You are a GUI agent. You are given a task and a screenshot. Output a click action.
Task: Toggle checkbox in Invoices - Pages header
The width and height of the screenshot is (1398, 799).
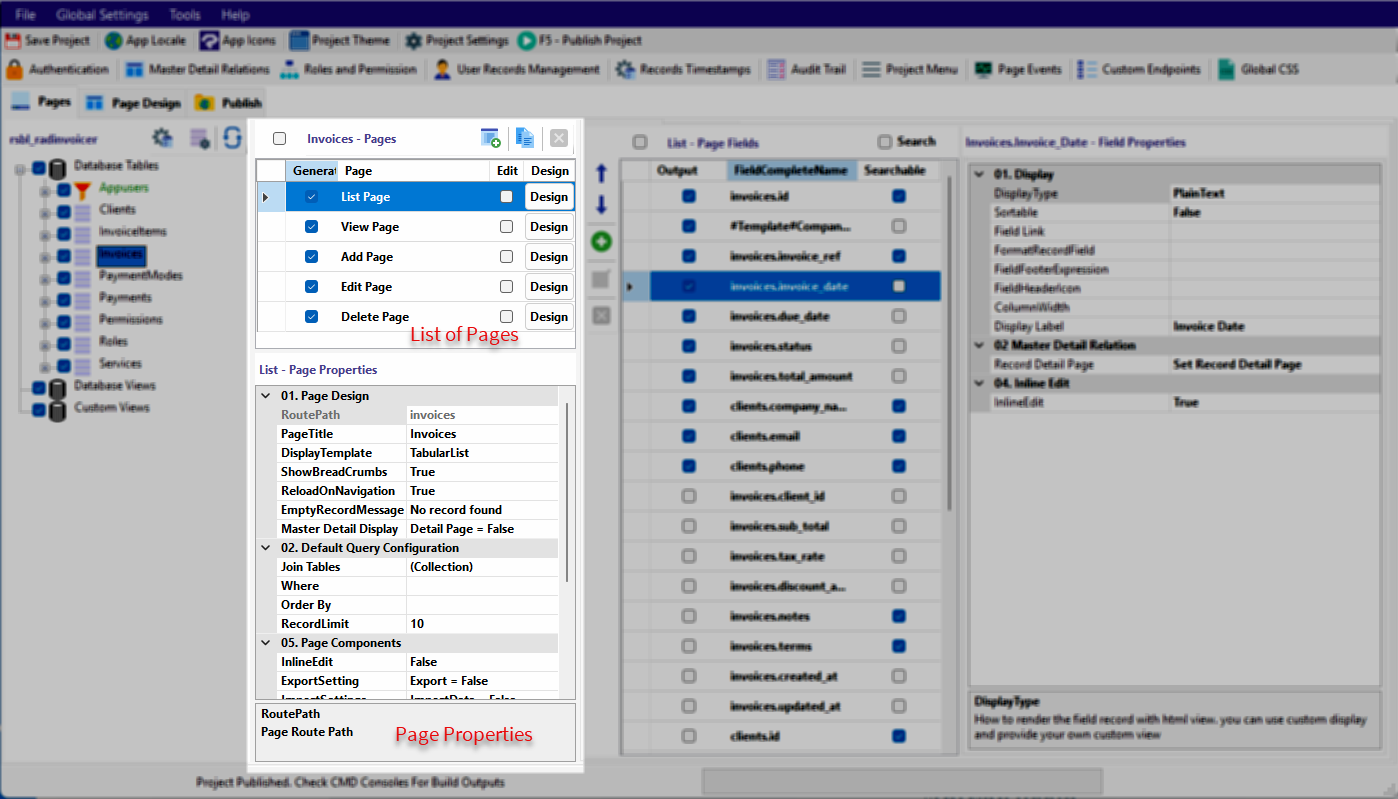279,139
